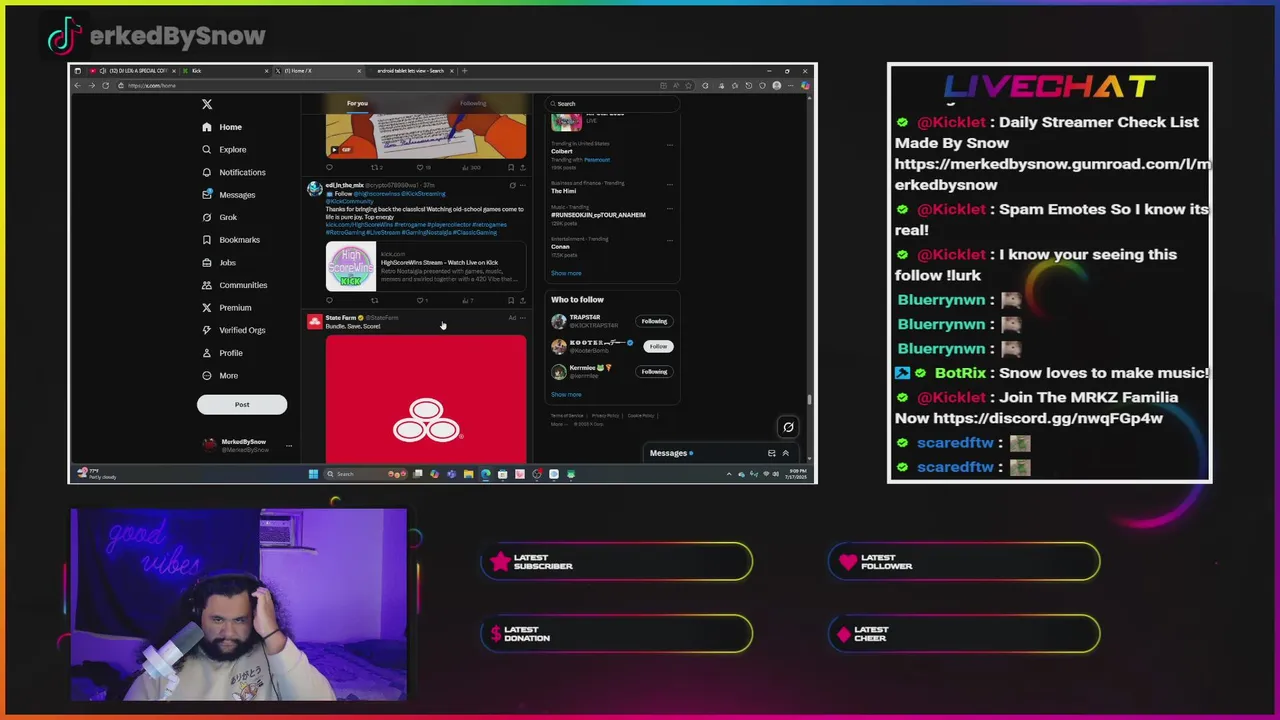Open edi_in_the_mix post's more options
This screenshot has width=1280, height=720.
[522, 185]
